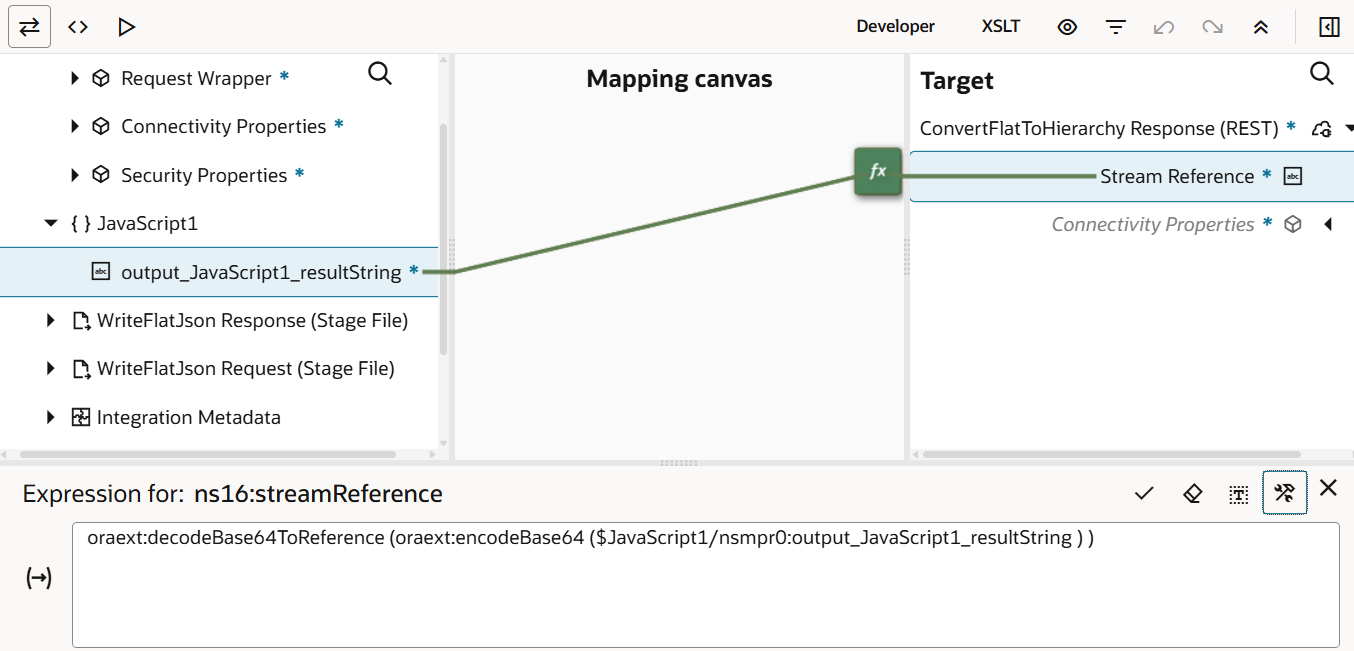
Task: Expand Integration Metadata node
Action: [51, 417]
